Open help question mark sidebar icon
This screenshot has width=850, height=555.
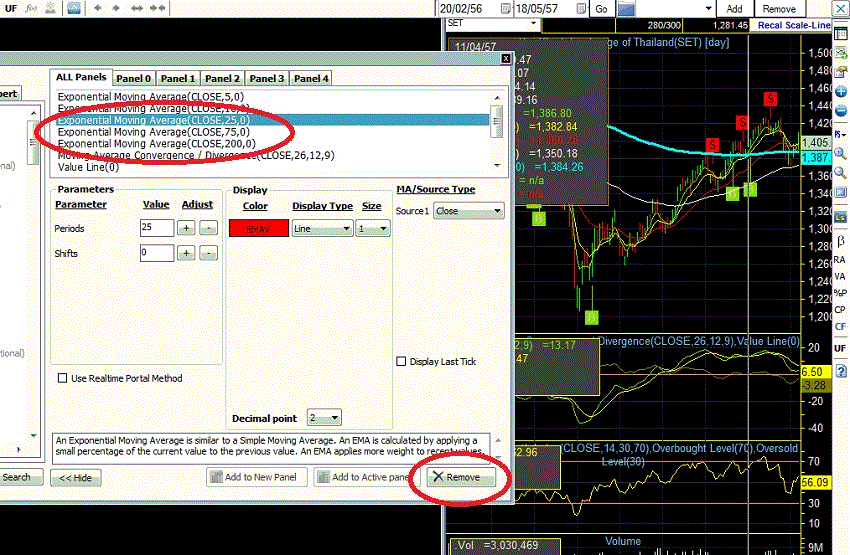point(841,371)
